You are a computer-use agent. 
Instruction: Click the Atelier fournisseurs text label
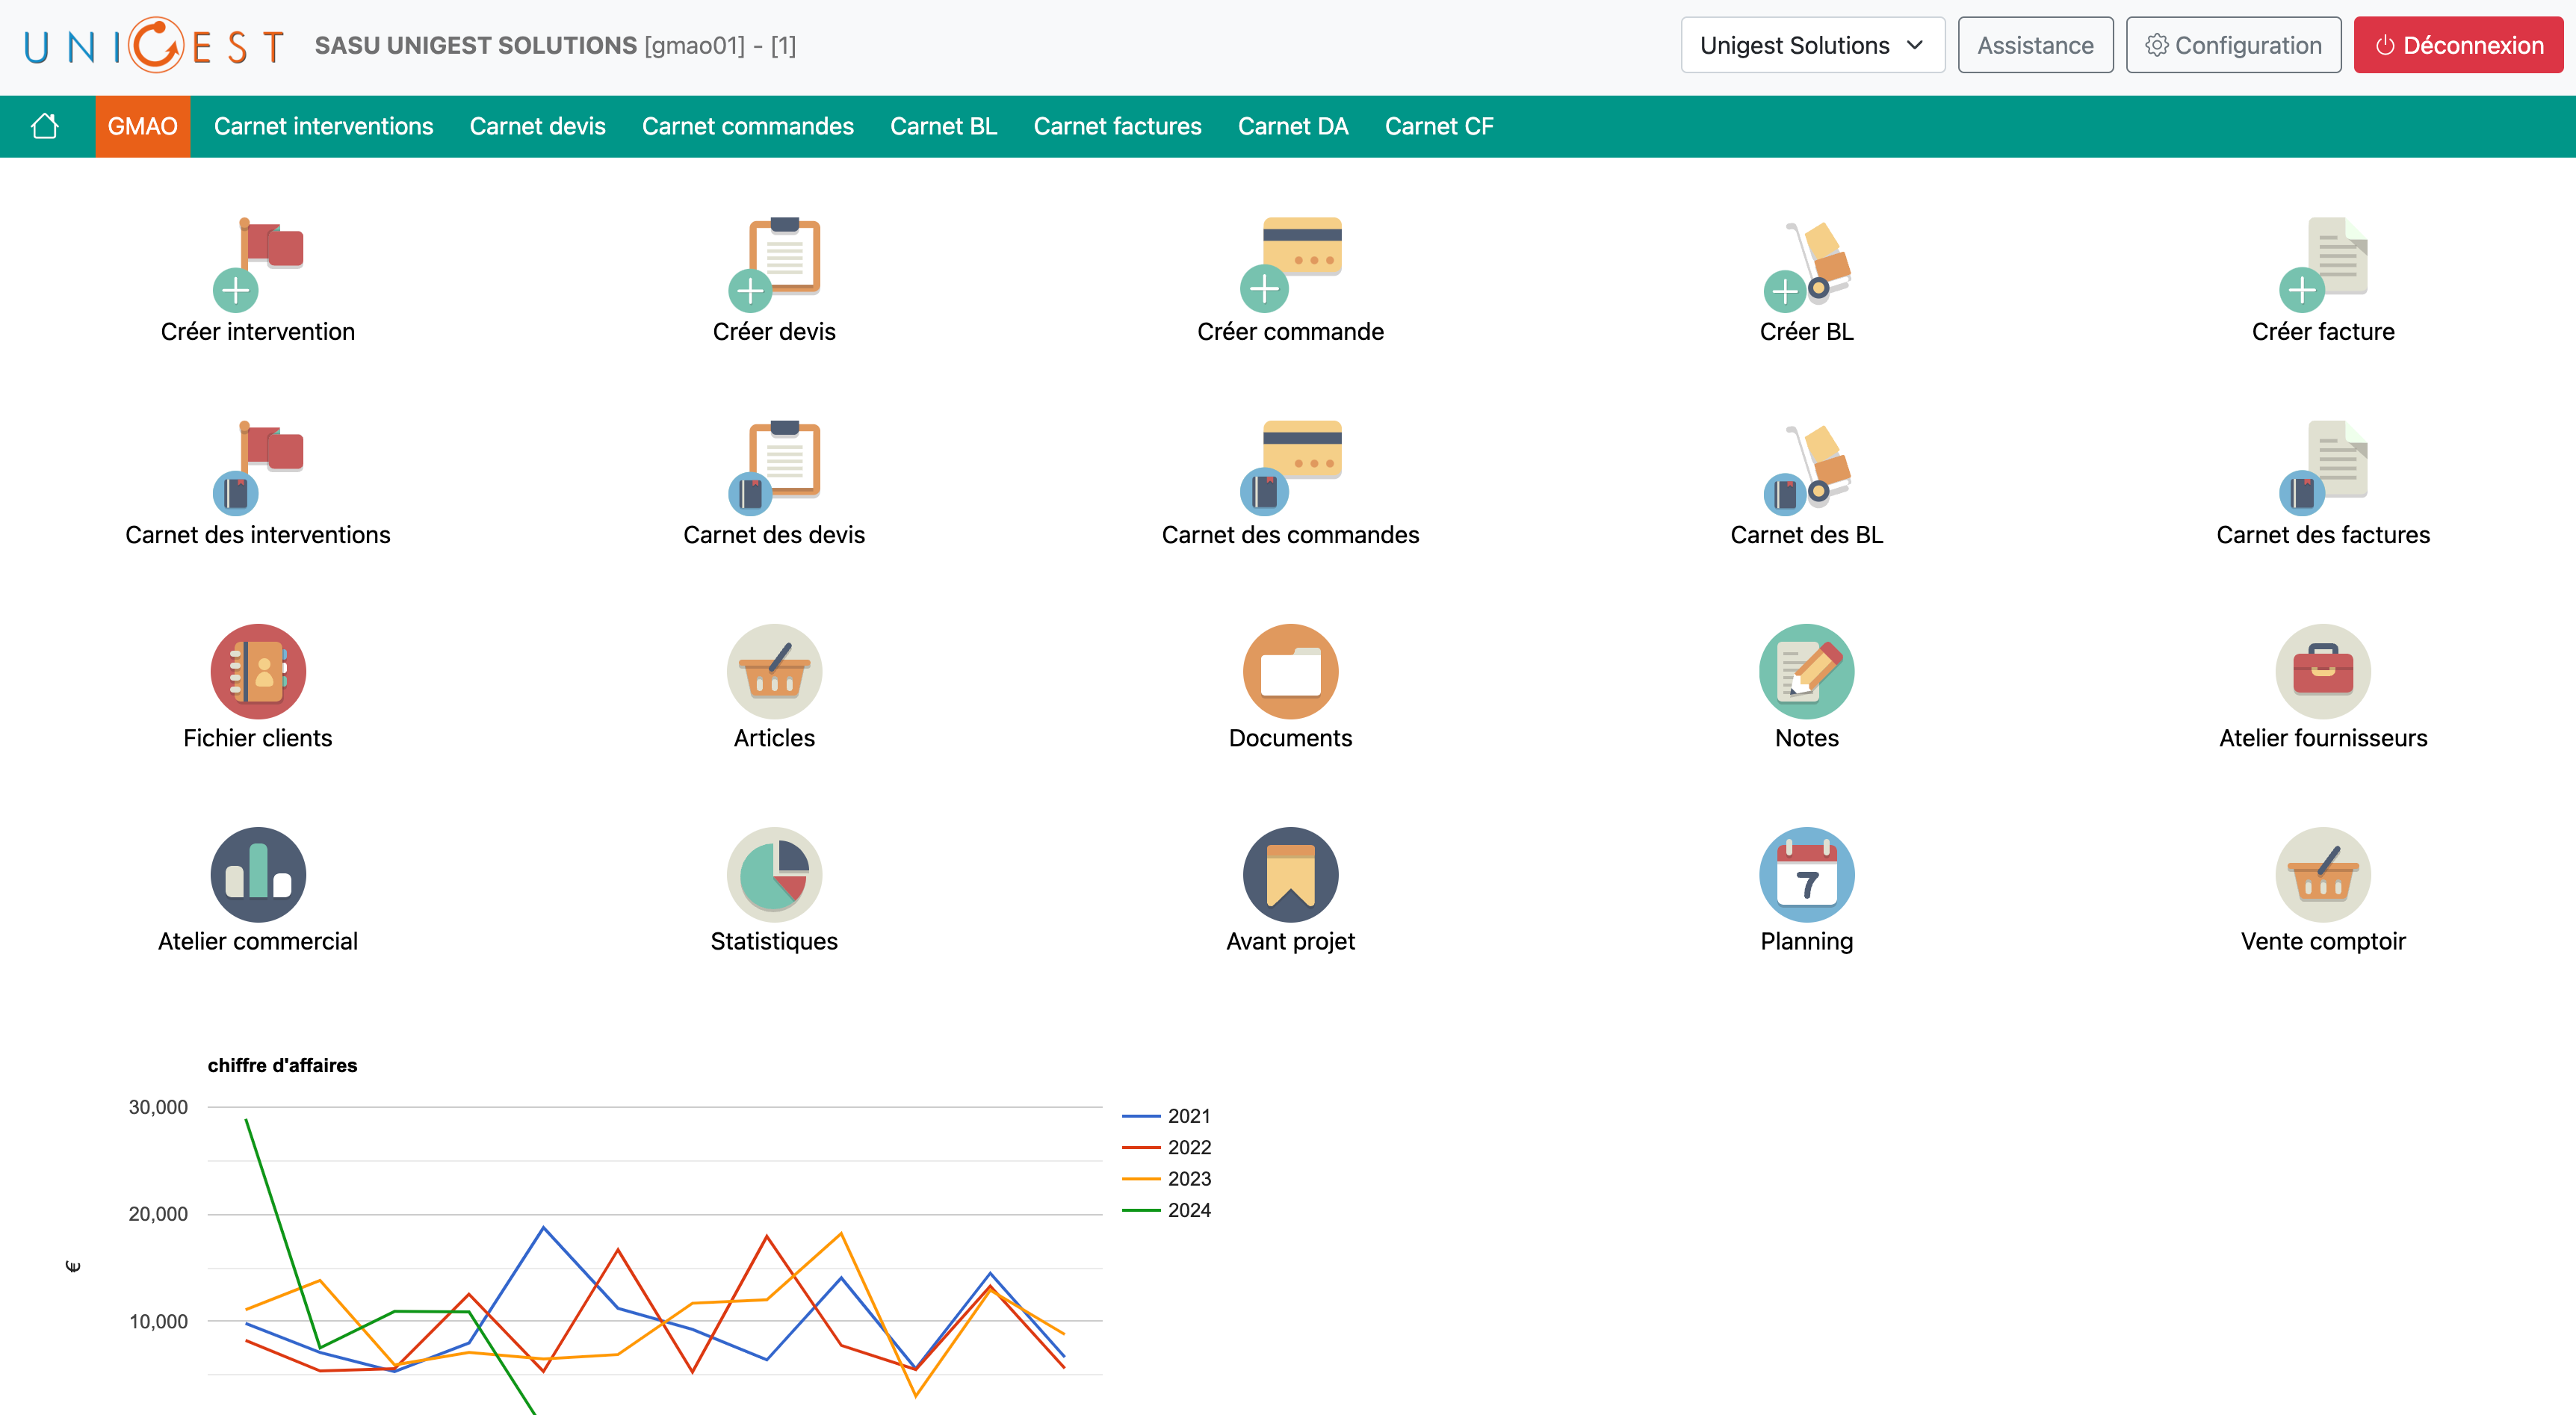click(x=2323, y=737)
